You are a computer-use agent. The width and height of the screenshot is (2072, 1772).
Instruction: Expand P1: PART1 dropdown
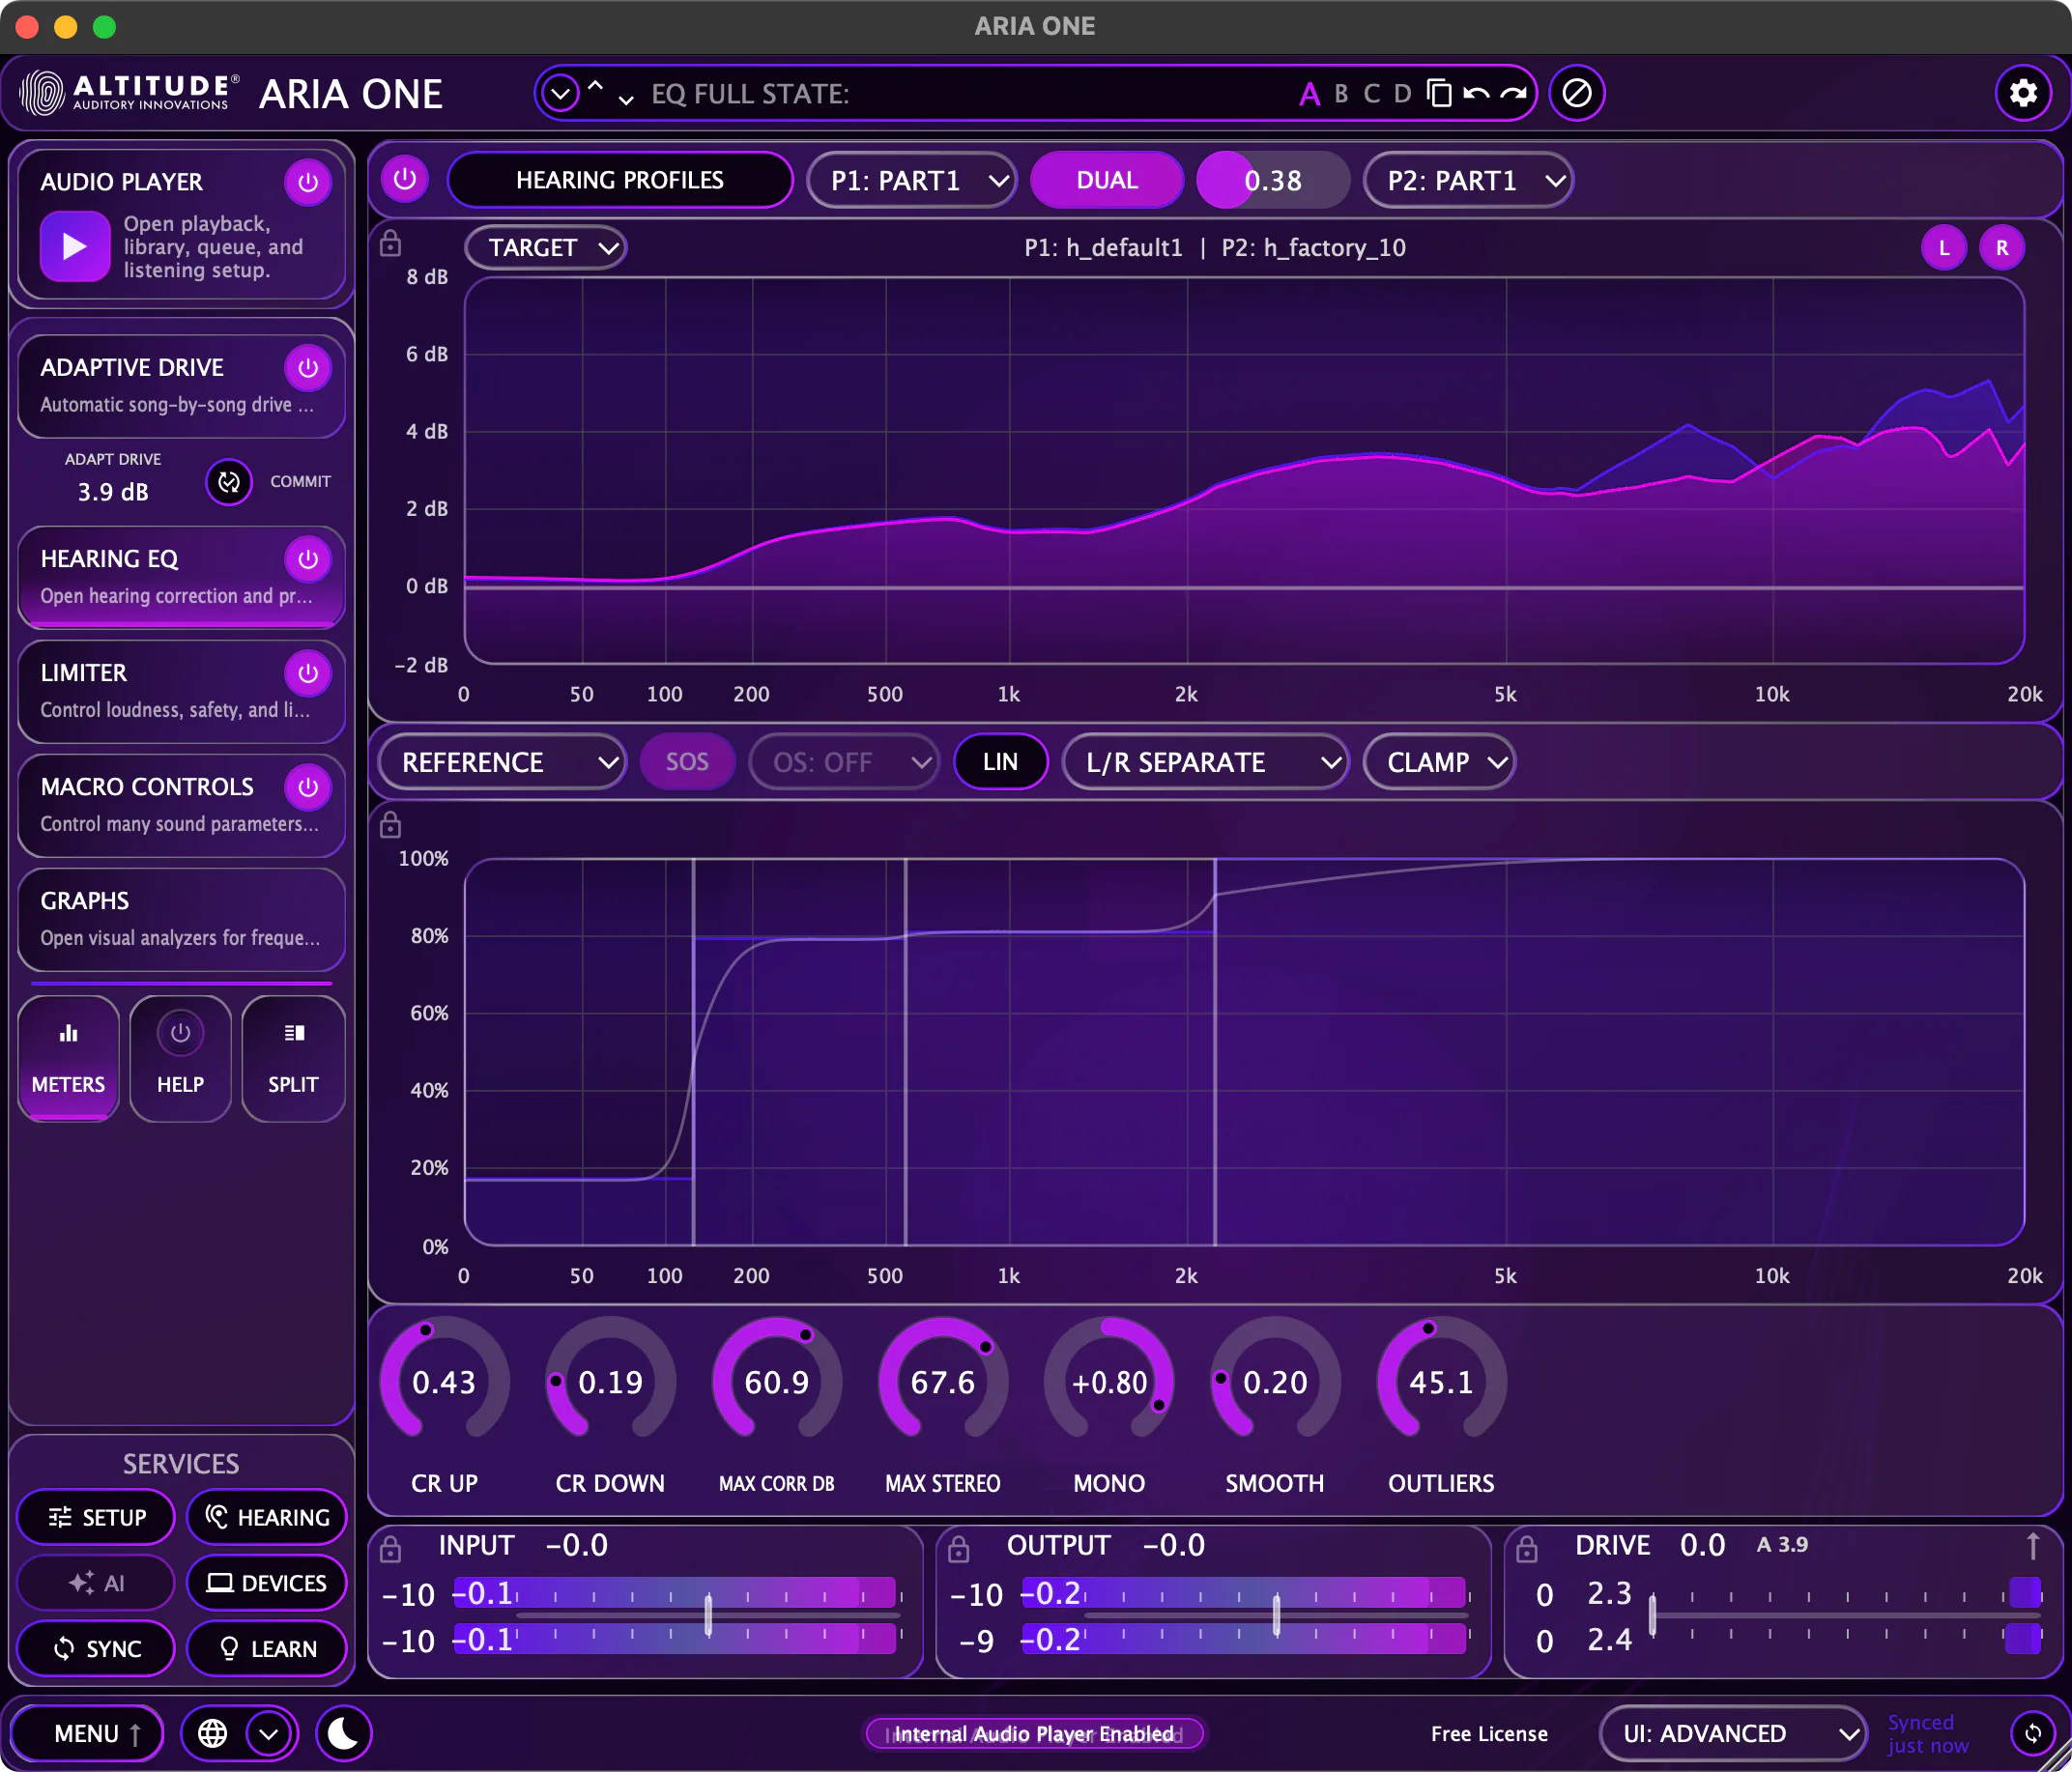click(x=912, y=180)
